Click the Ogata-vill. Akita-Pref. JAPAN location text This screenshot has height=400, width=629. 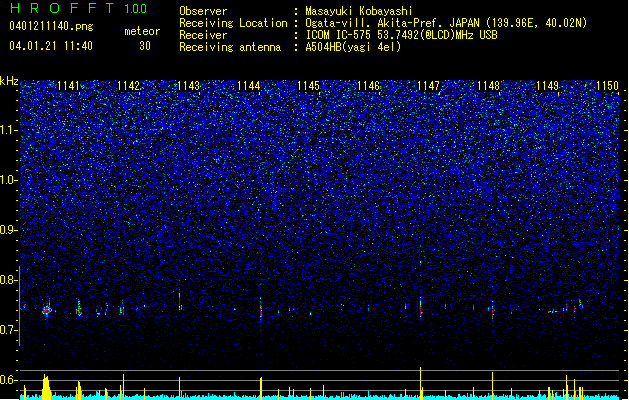pyautogui.click(x=446, y=23)
